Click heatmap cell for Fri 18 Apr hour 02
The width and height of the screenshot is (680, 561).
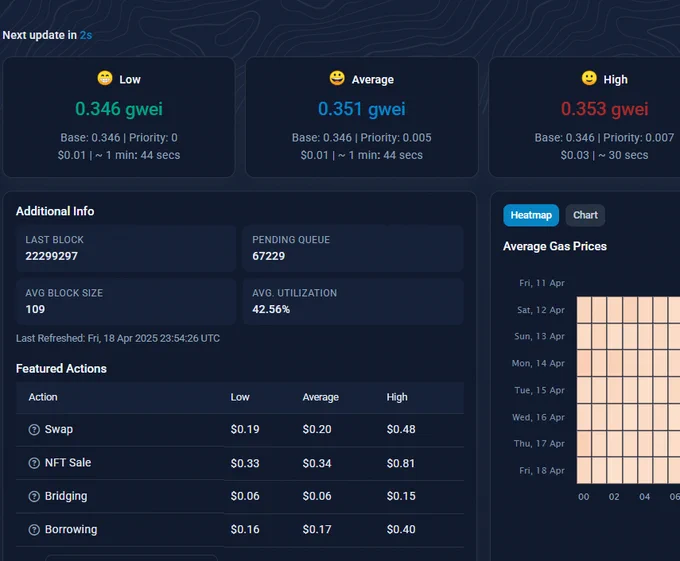click(615, 470)
